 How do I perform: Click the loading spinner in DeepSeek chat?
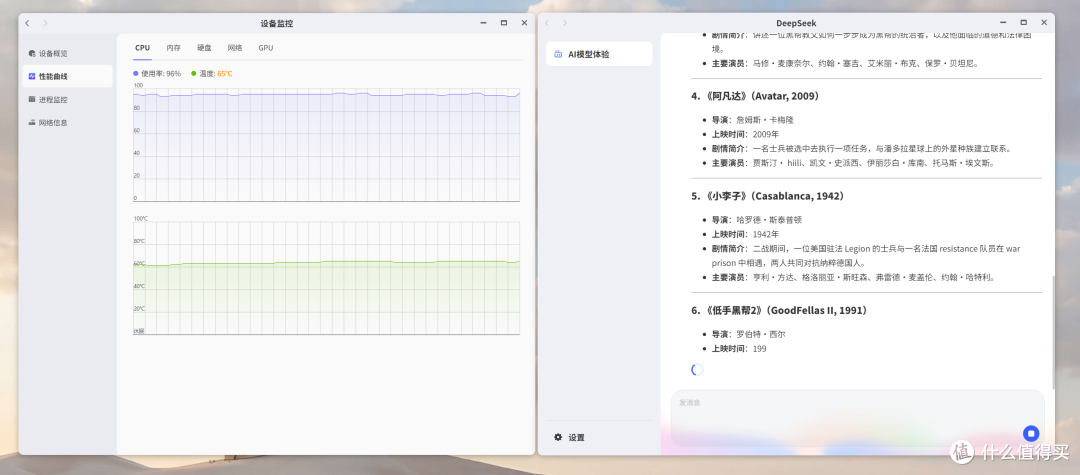(x=697, y=370)
